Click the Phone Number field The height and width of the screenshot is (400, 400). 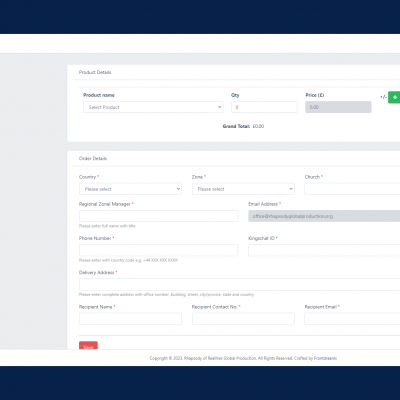[x=159, y=250]
